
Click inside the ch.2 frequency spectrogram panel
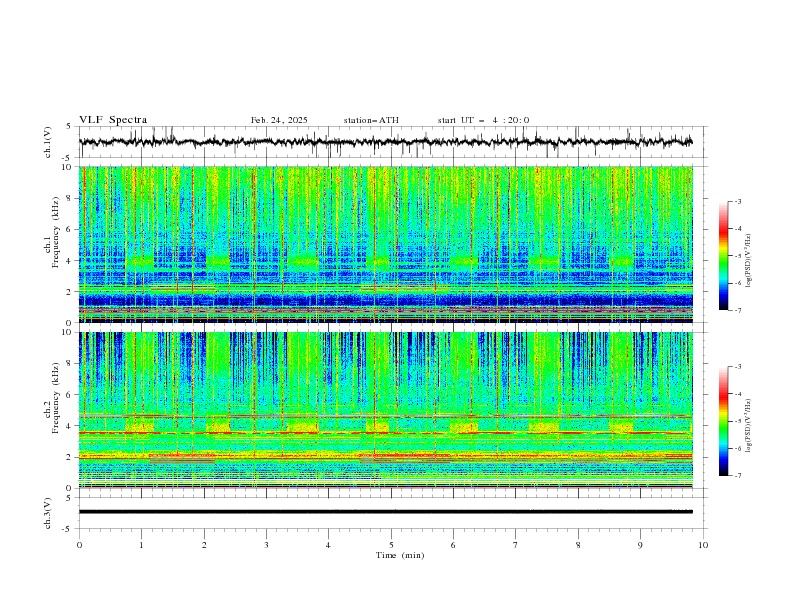386,410
